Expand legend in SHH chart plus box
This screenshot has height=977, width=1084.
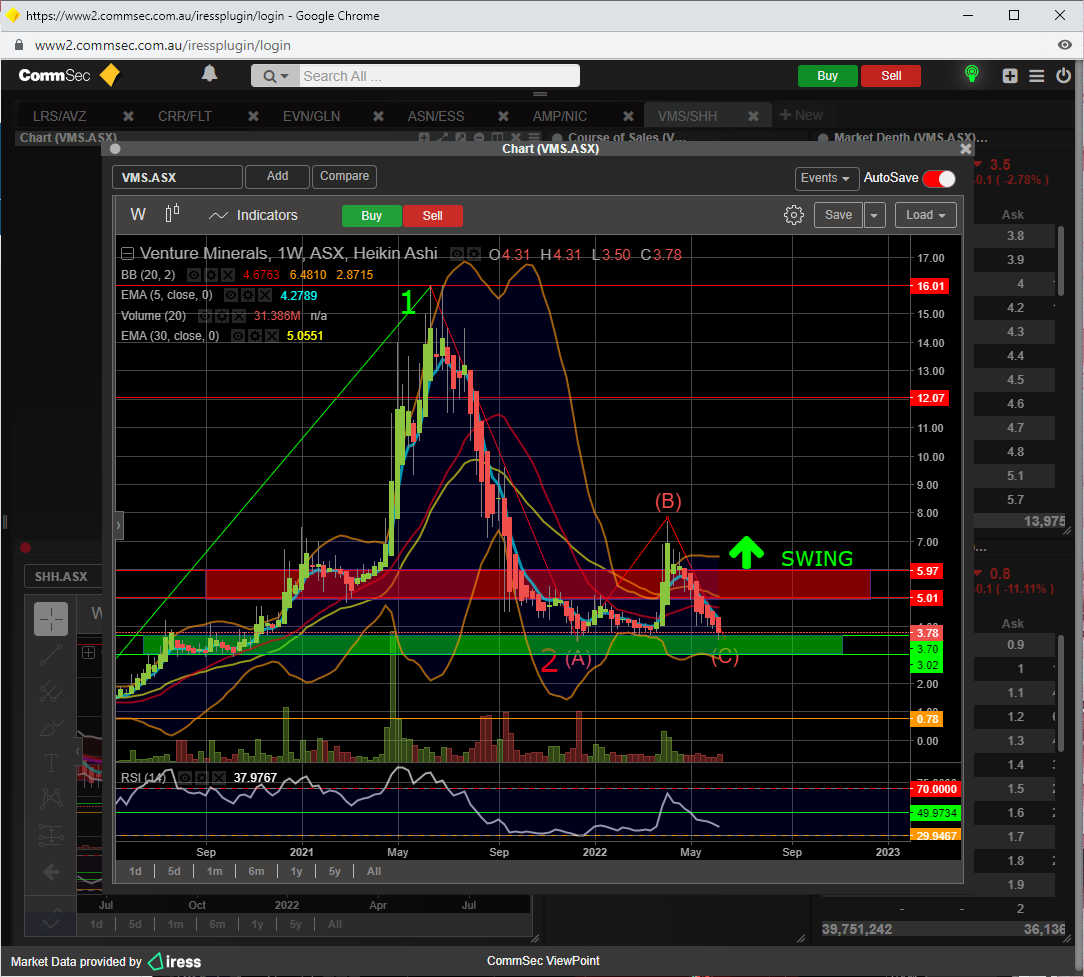pyautogui.click(x=88, y=653)
